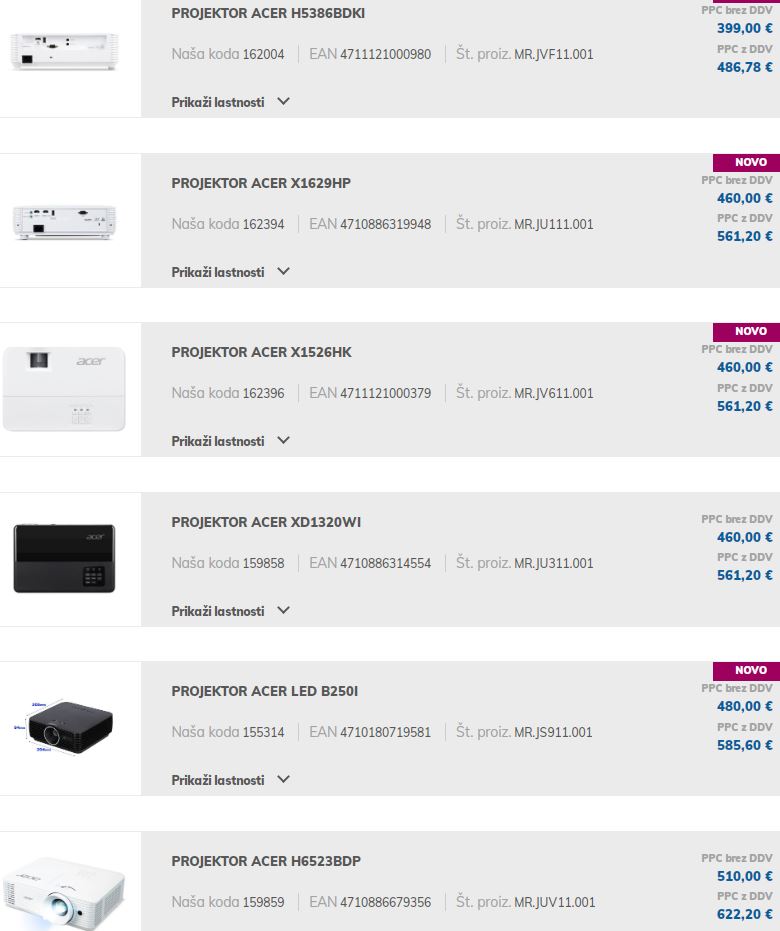Click the 585,60 € price with DDV
Screen dimensions: 780x931
coord(744,745)
